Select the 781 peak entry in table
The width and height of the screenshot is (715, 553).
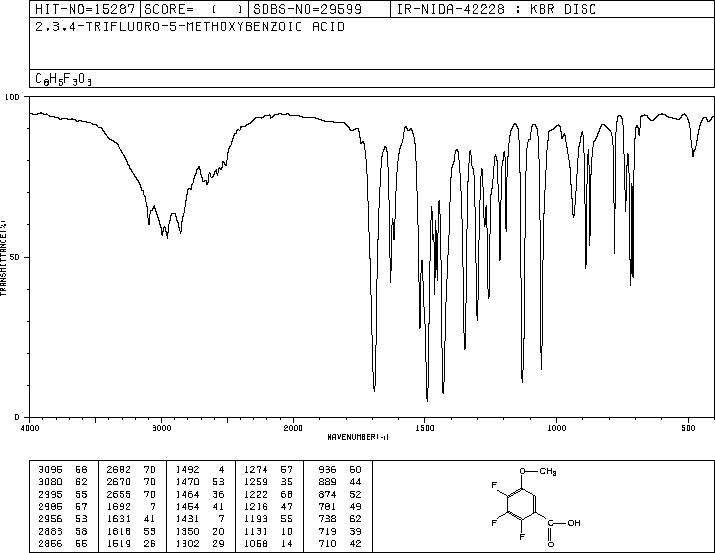click(x=340, y=506)
